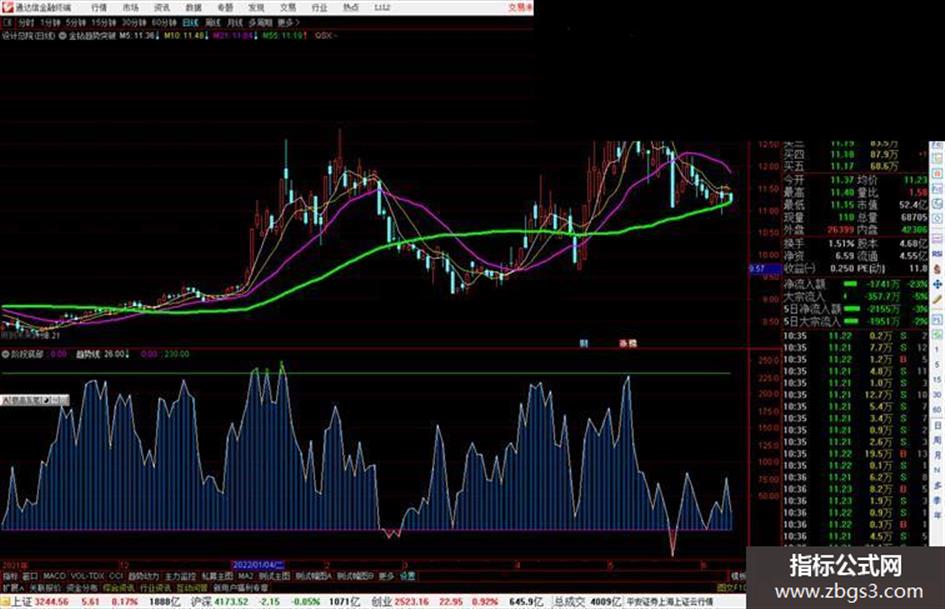Open the 综合资讯 link

point(119,587)
